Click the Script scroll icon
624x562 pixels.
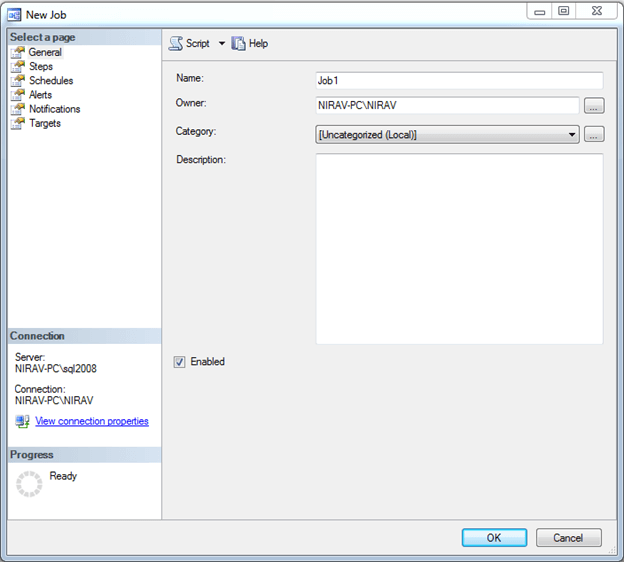[x=176, y=43]
